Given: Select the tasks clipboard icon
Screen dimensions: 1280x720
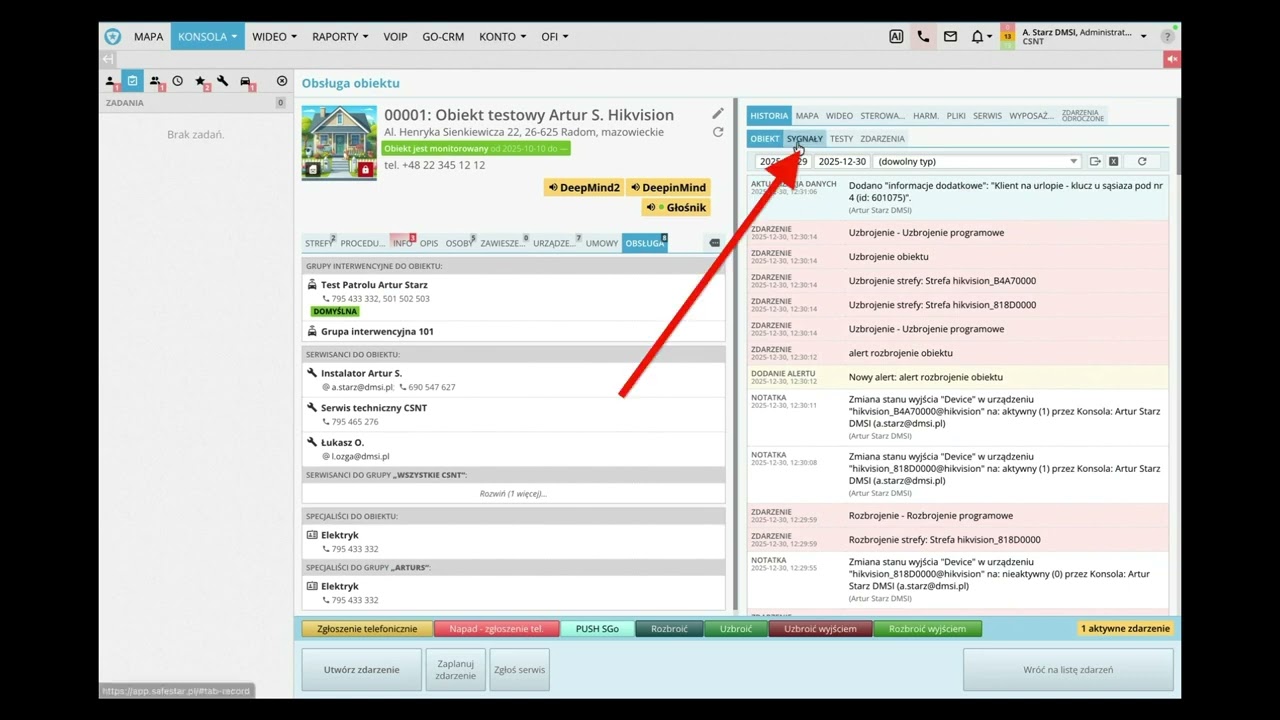Looking at the screenshot, I should click(x=132, y=81).
